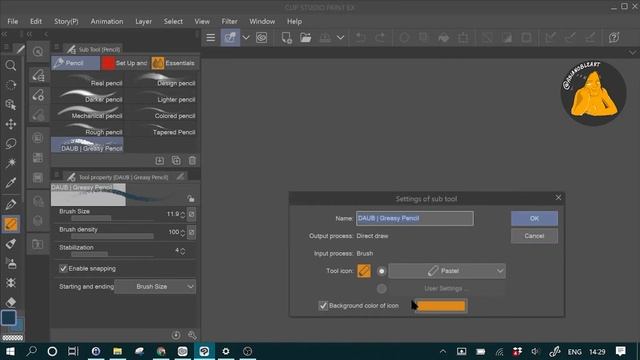Viewport: 640px width, 360px height.
Task: Toggle Enable snapping checkbox
Action: click(x=63, y=268)
